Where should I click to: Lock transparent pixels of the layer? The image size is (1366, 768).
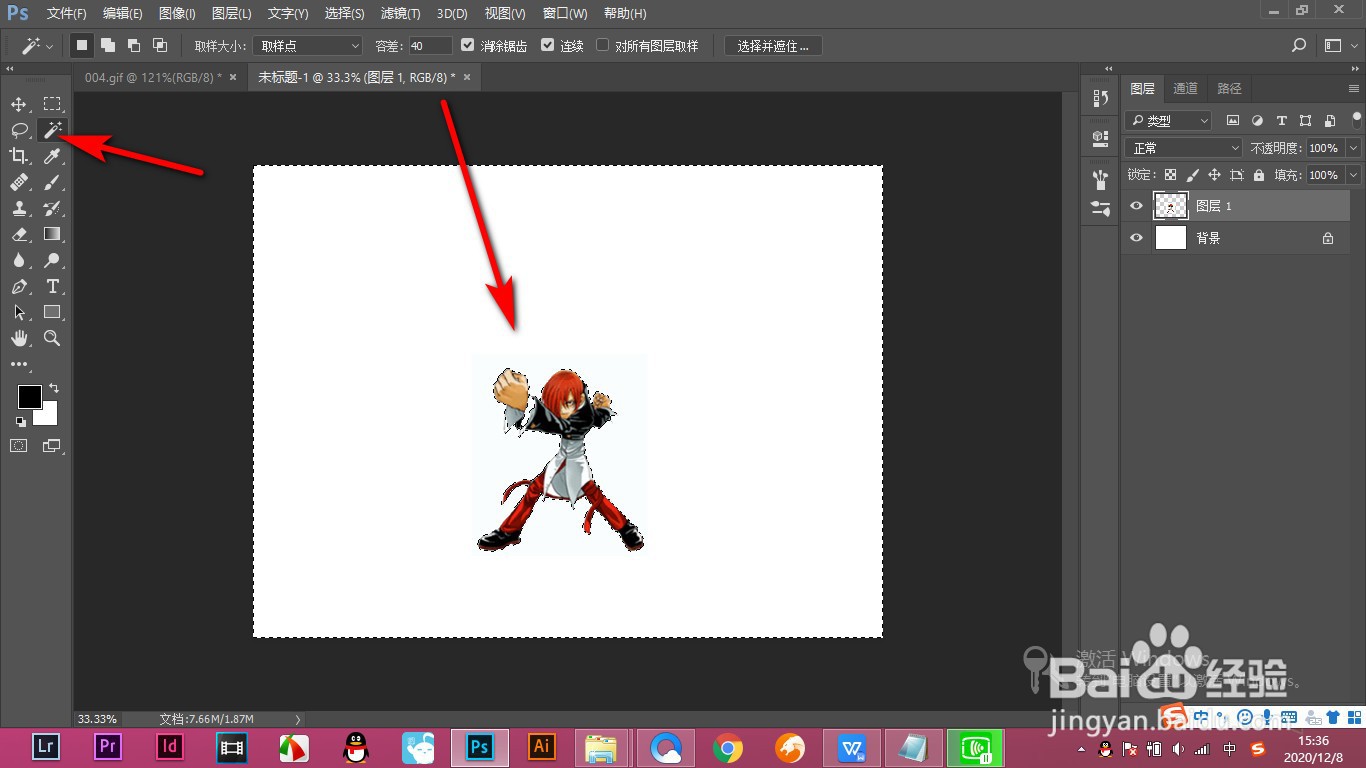tap(1170, 175)
